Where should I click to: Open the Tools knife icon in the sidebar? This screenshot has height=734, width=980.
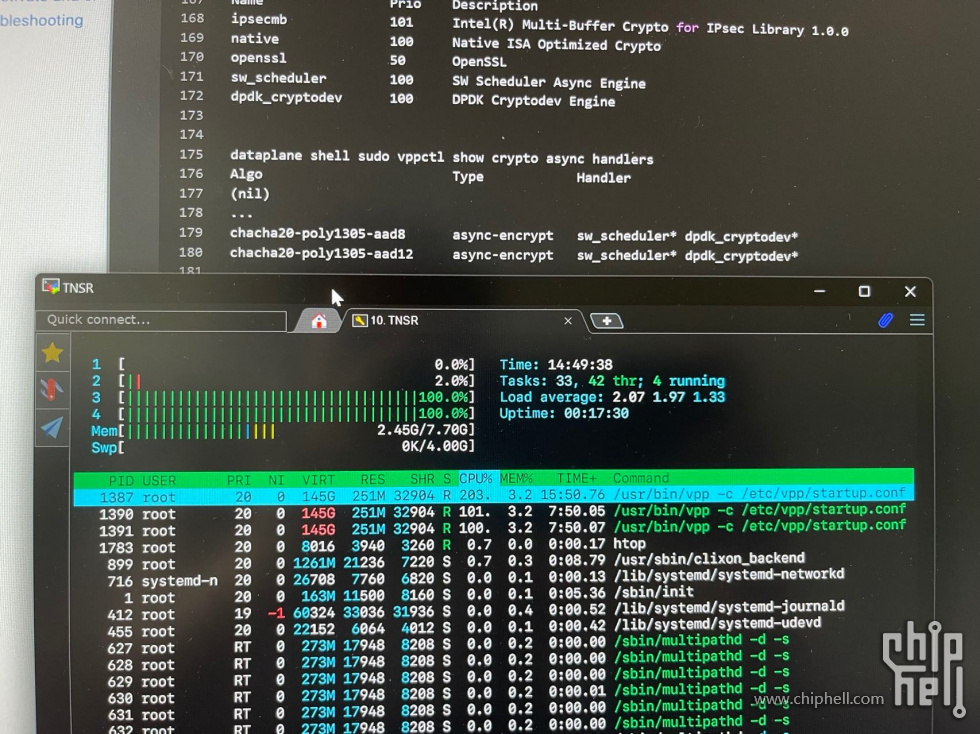[52, 390]
